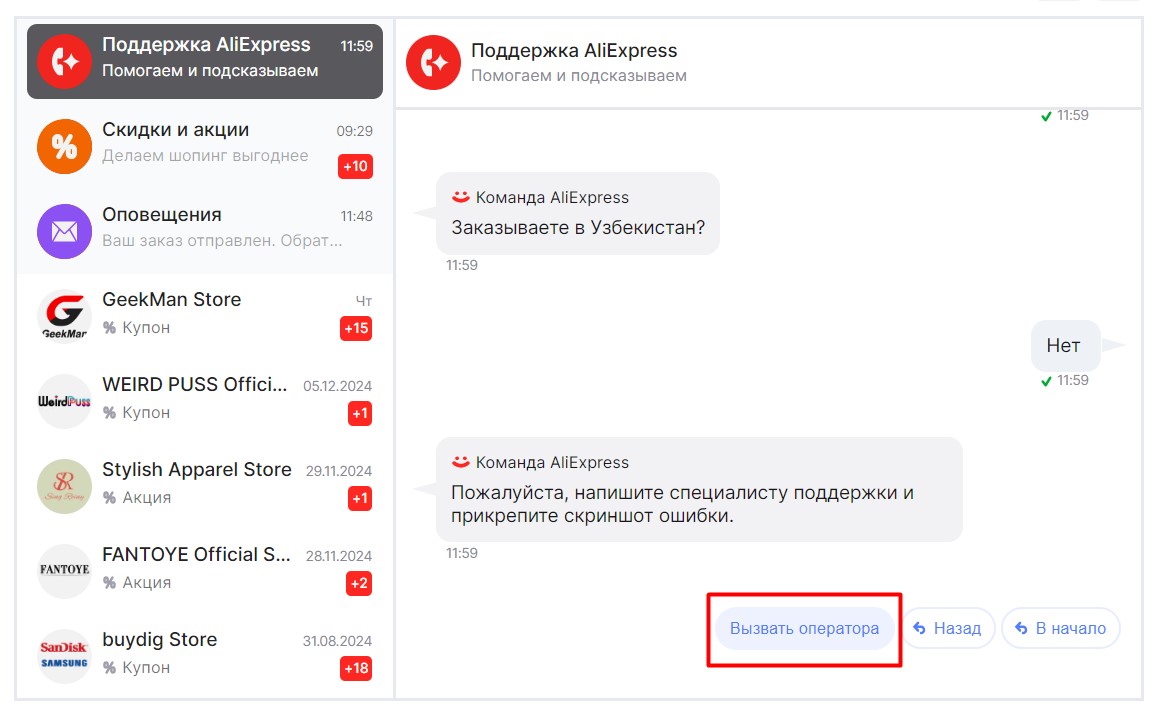Viewport: 1172px width, 716px height.
Task: Open the Скидки и акции conversation
Action: (205, 146)
